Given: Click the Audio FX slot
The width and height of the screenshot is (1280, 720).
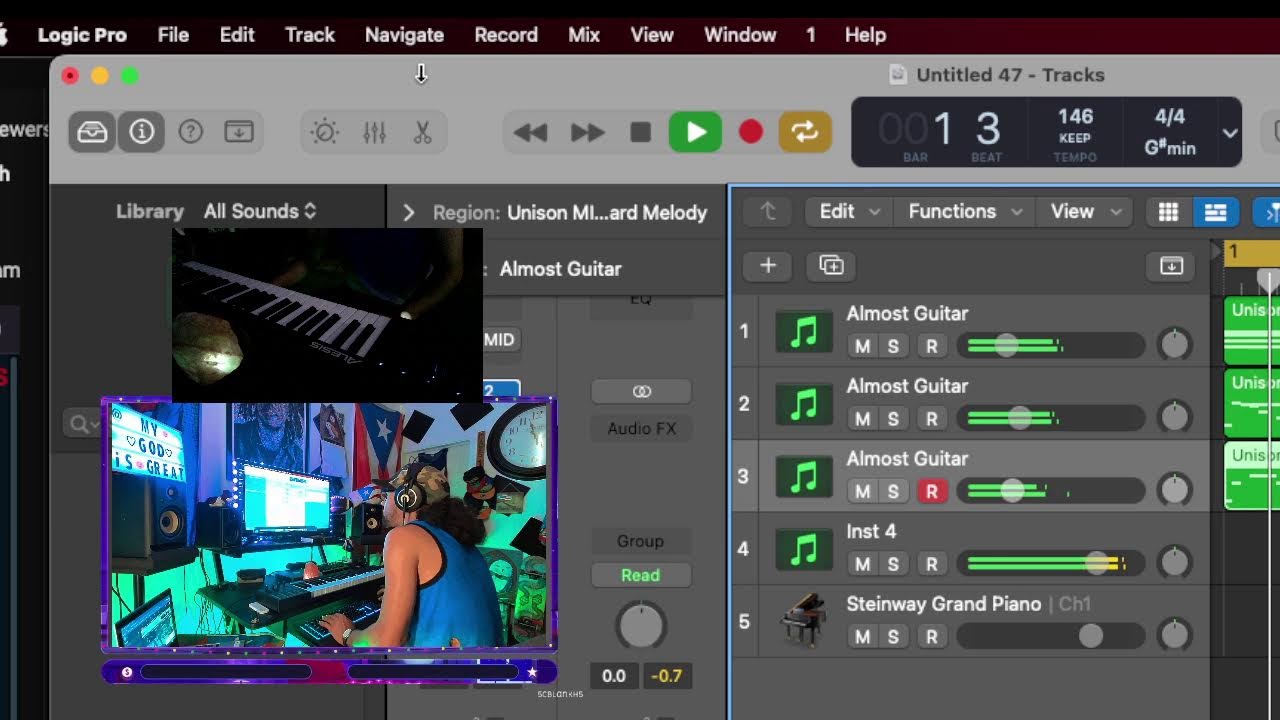Looking at the screenshot, I should click(641, 428).
